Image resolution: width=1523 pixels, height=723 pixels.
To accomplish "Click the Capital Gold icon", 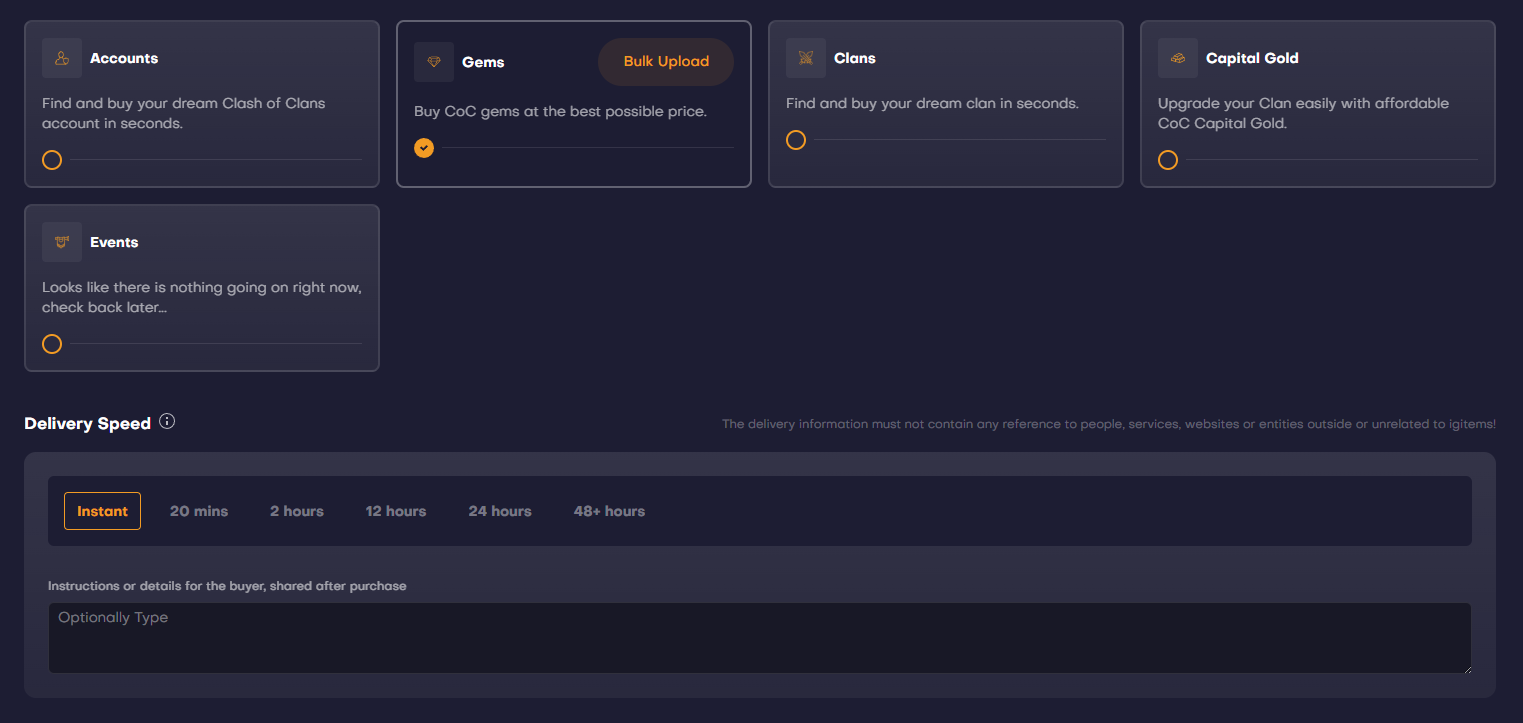I will (1178, 58).
